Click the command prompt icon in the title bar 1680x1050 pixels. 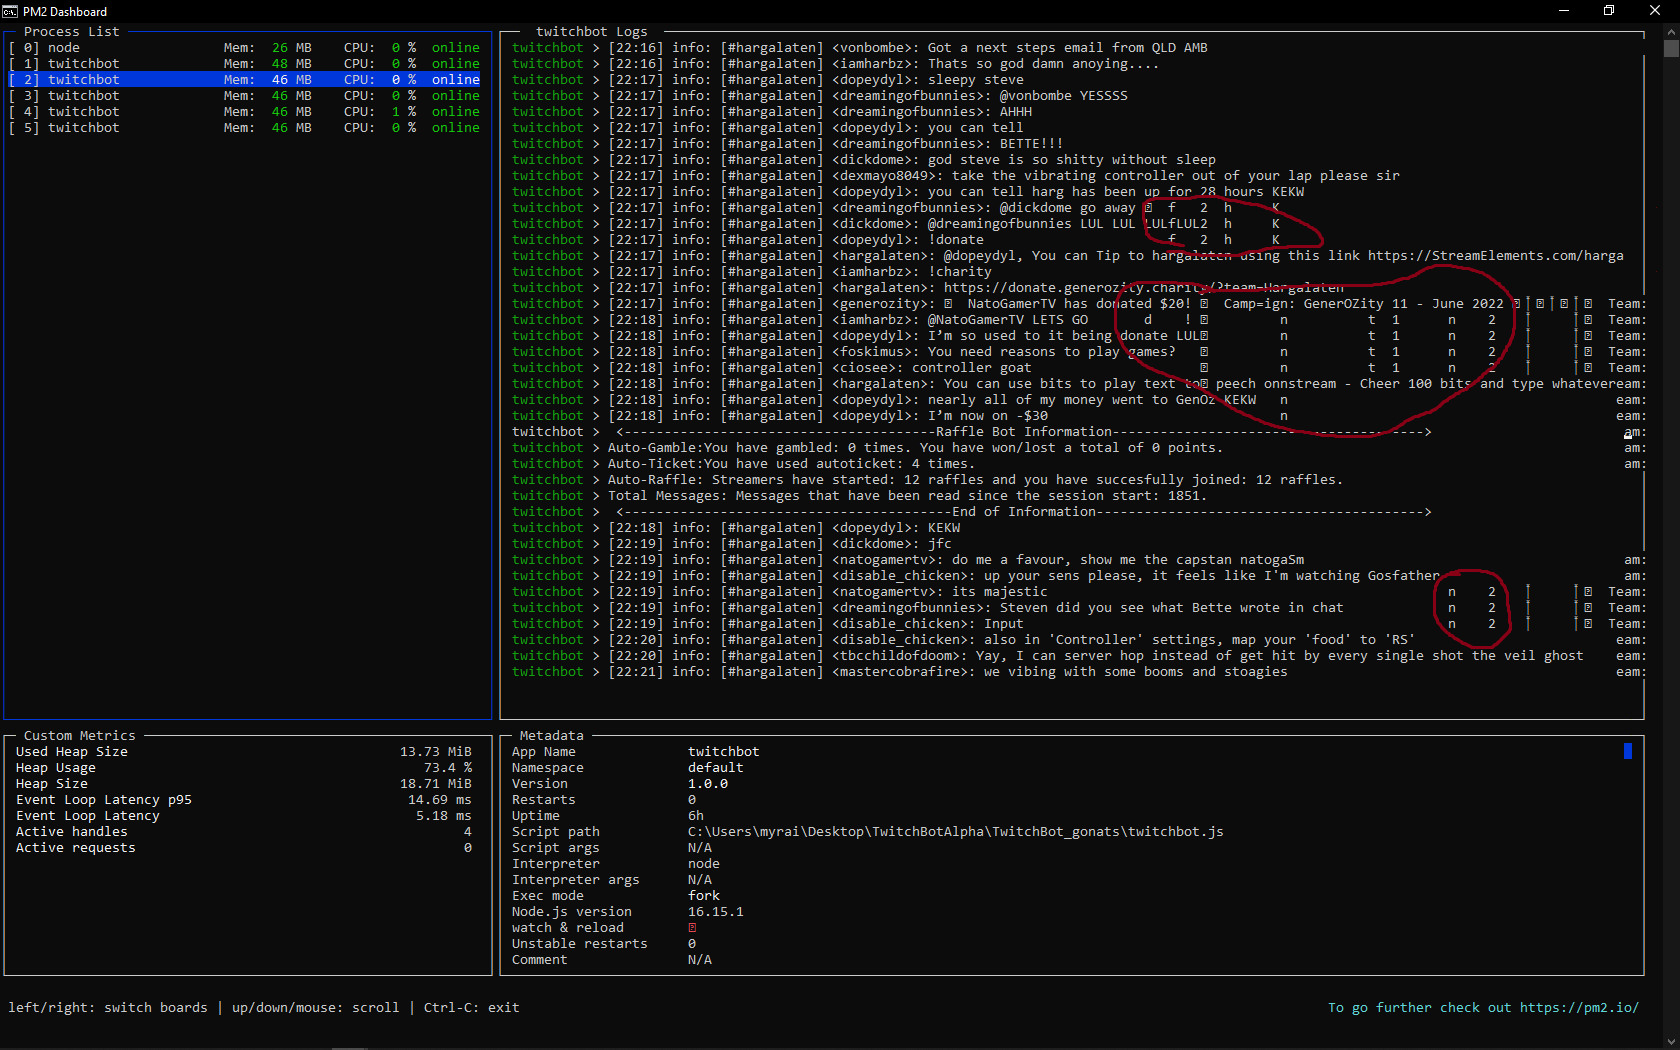tap(12, 11)
